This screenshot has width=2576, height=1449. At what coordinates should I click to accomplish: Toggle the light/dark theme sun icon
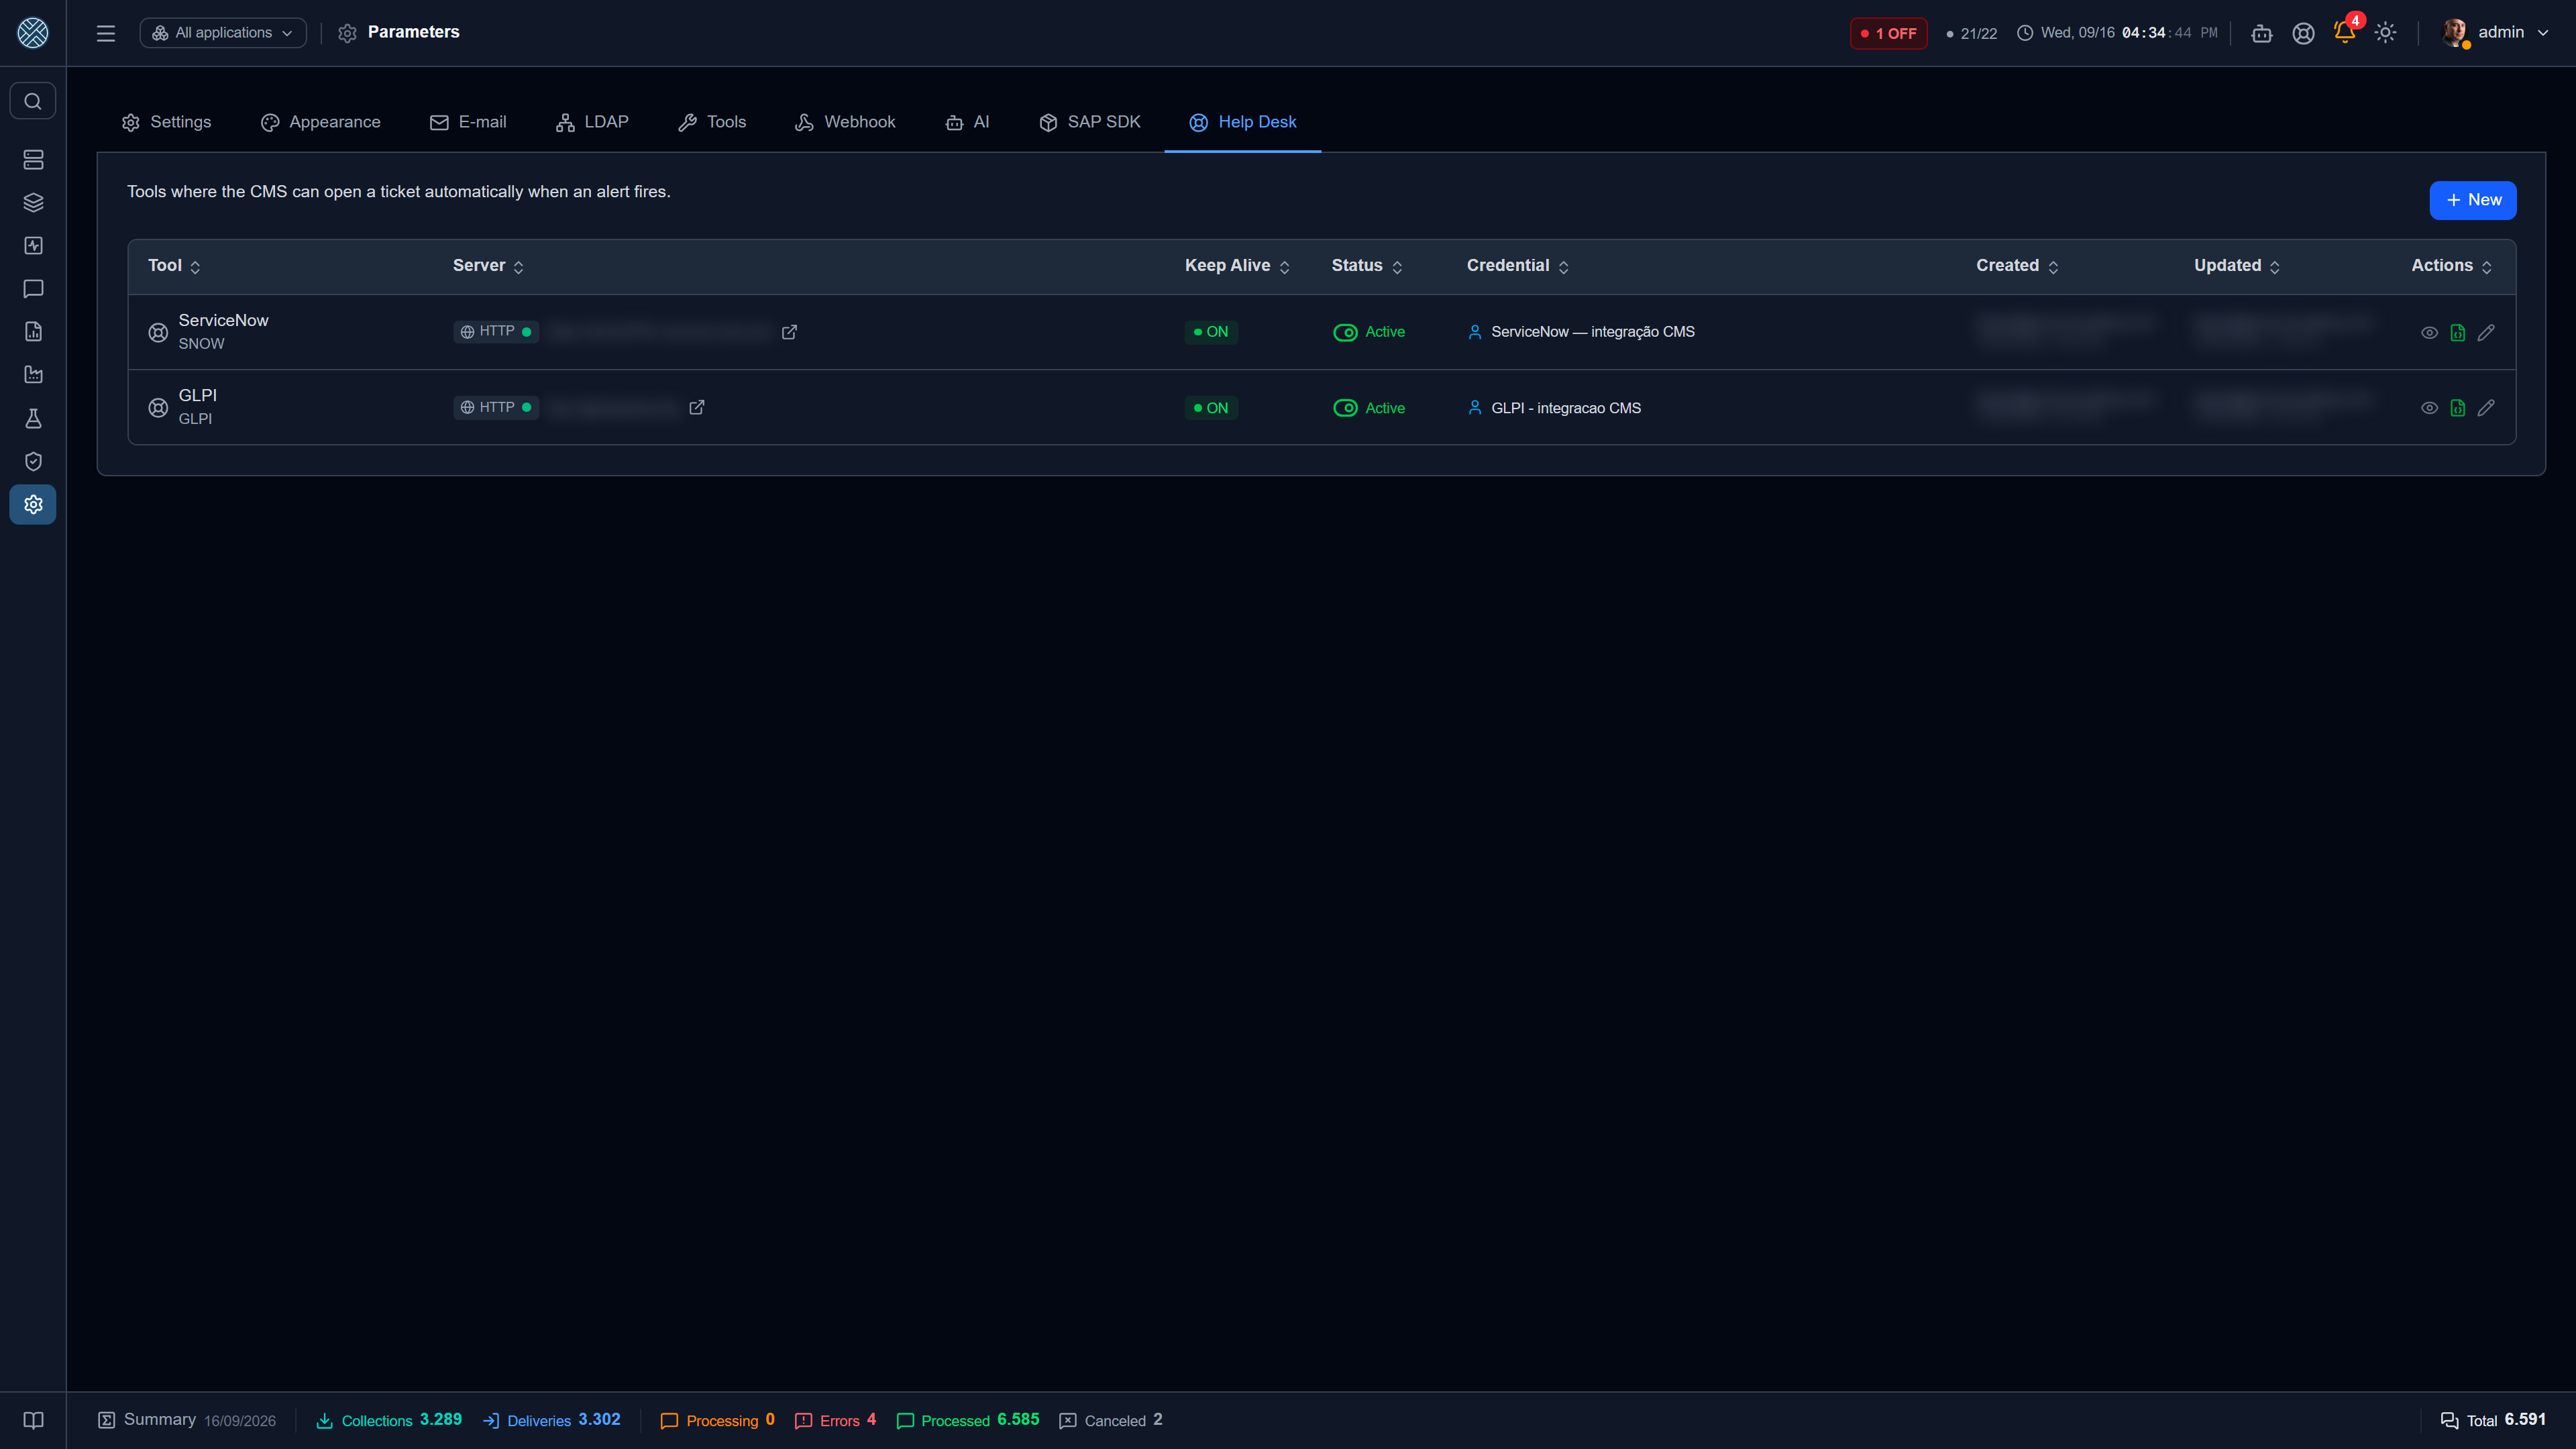pyautogui.click(x=2386, y=33)
